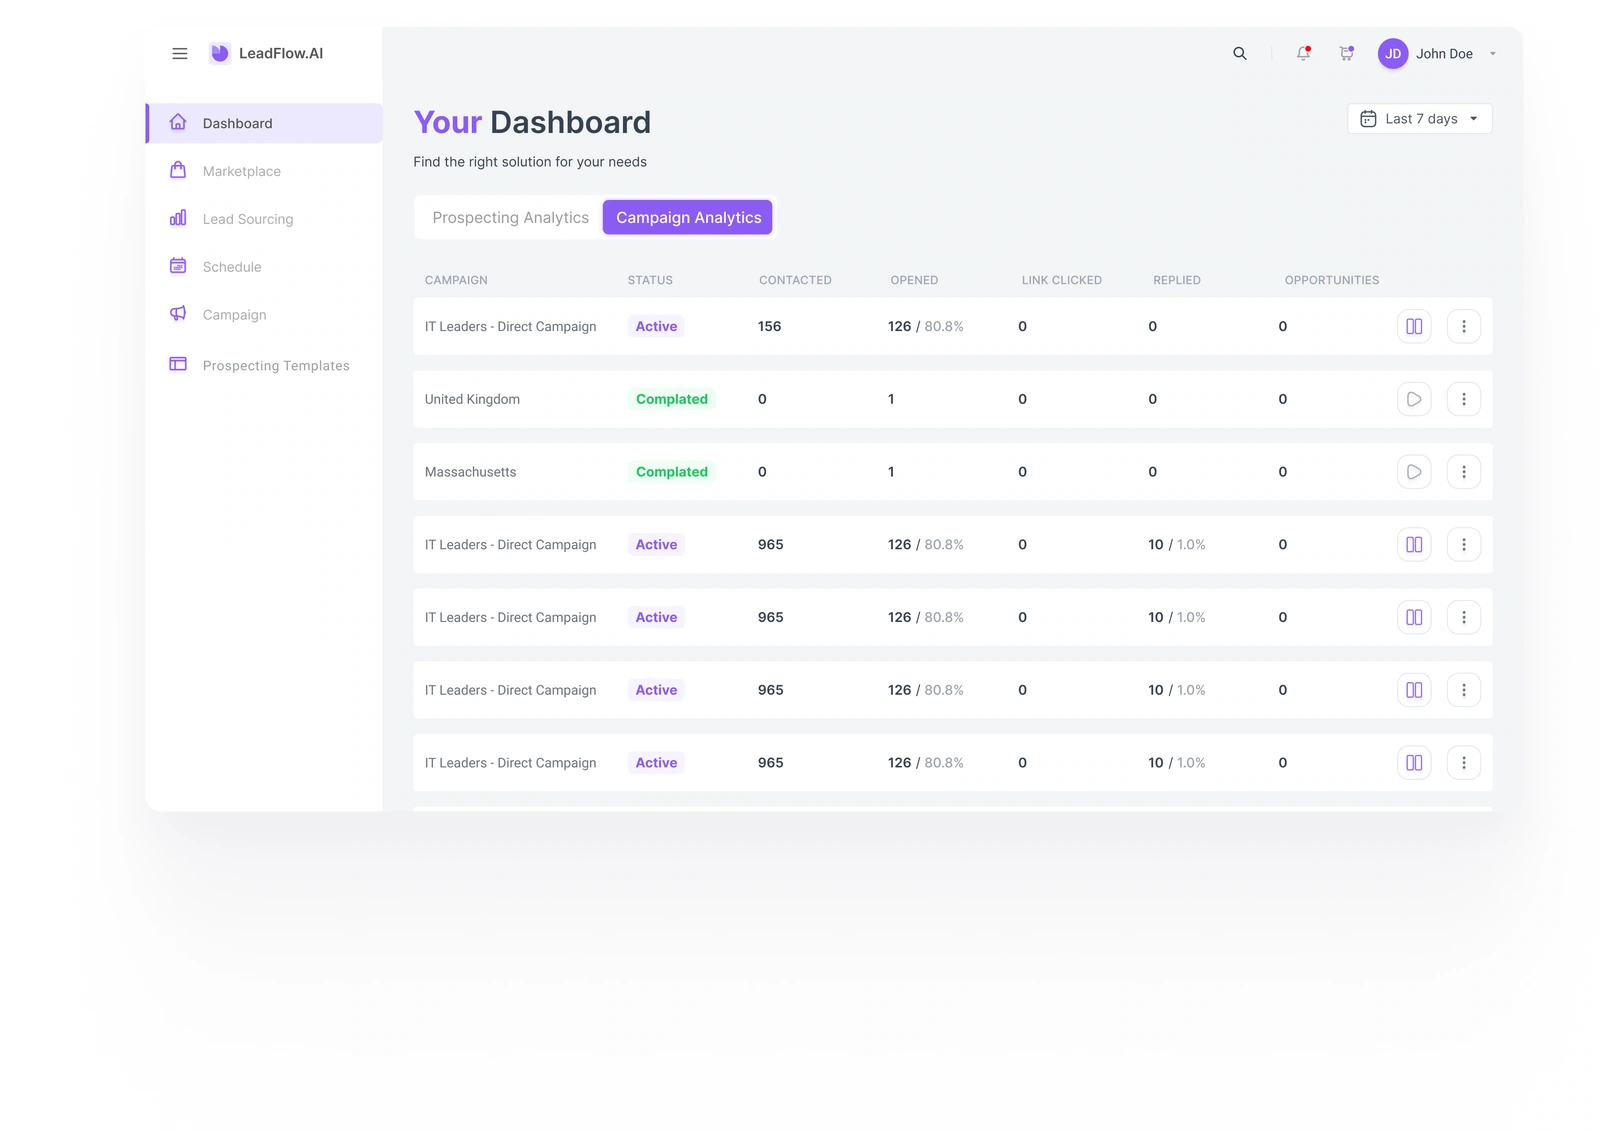Pause the campaign with 156 contacted
Viewport: 1600px width, 1131px height.
[x=1414, y=326]
